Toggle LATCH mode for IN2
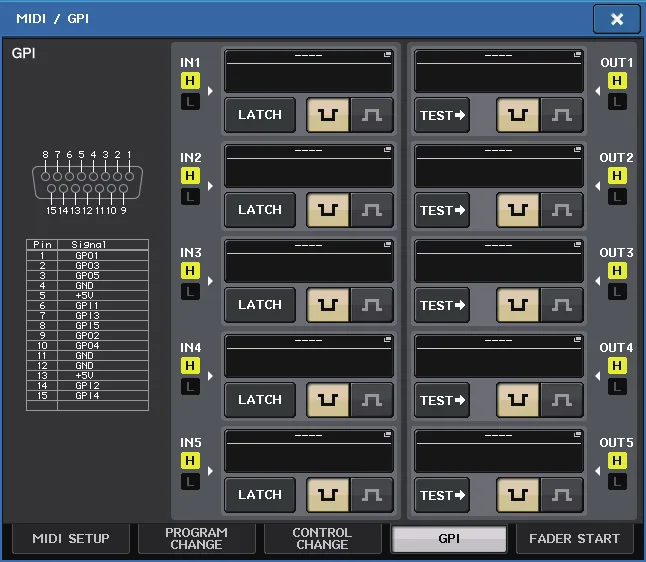 [x=260, y=210]
